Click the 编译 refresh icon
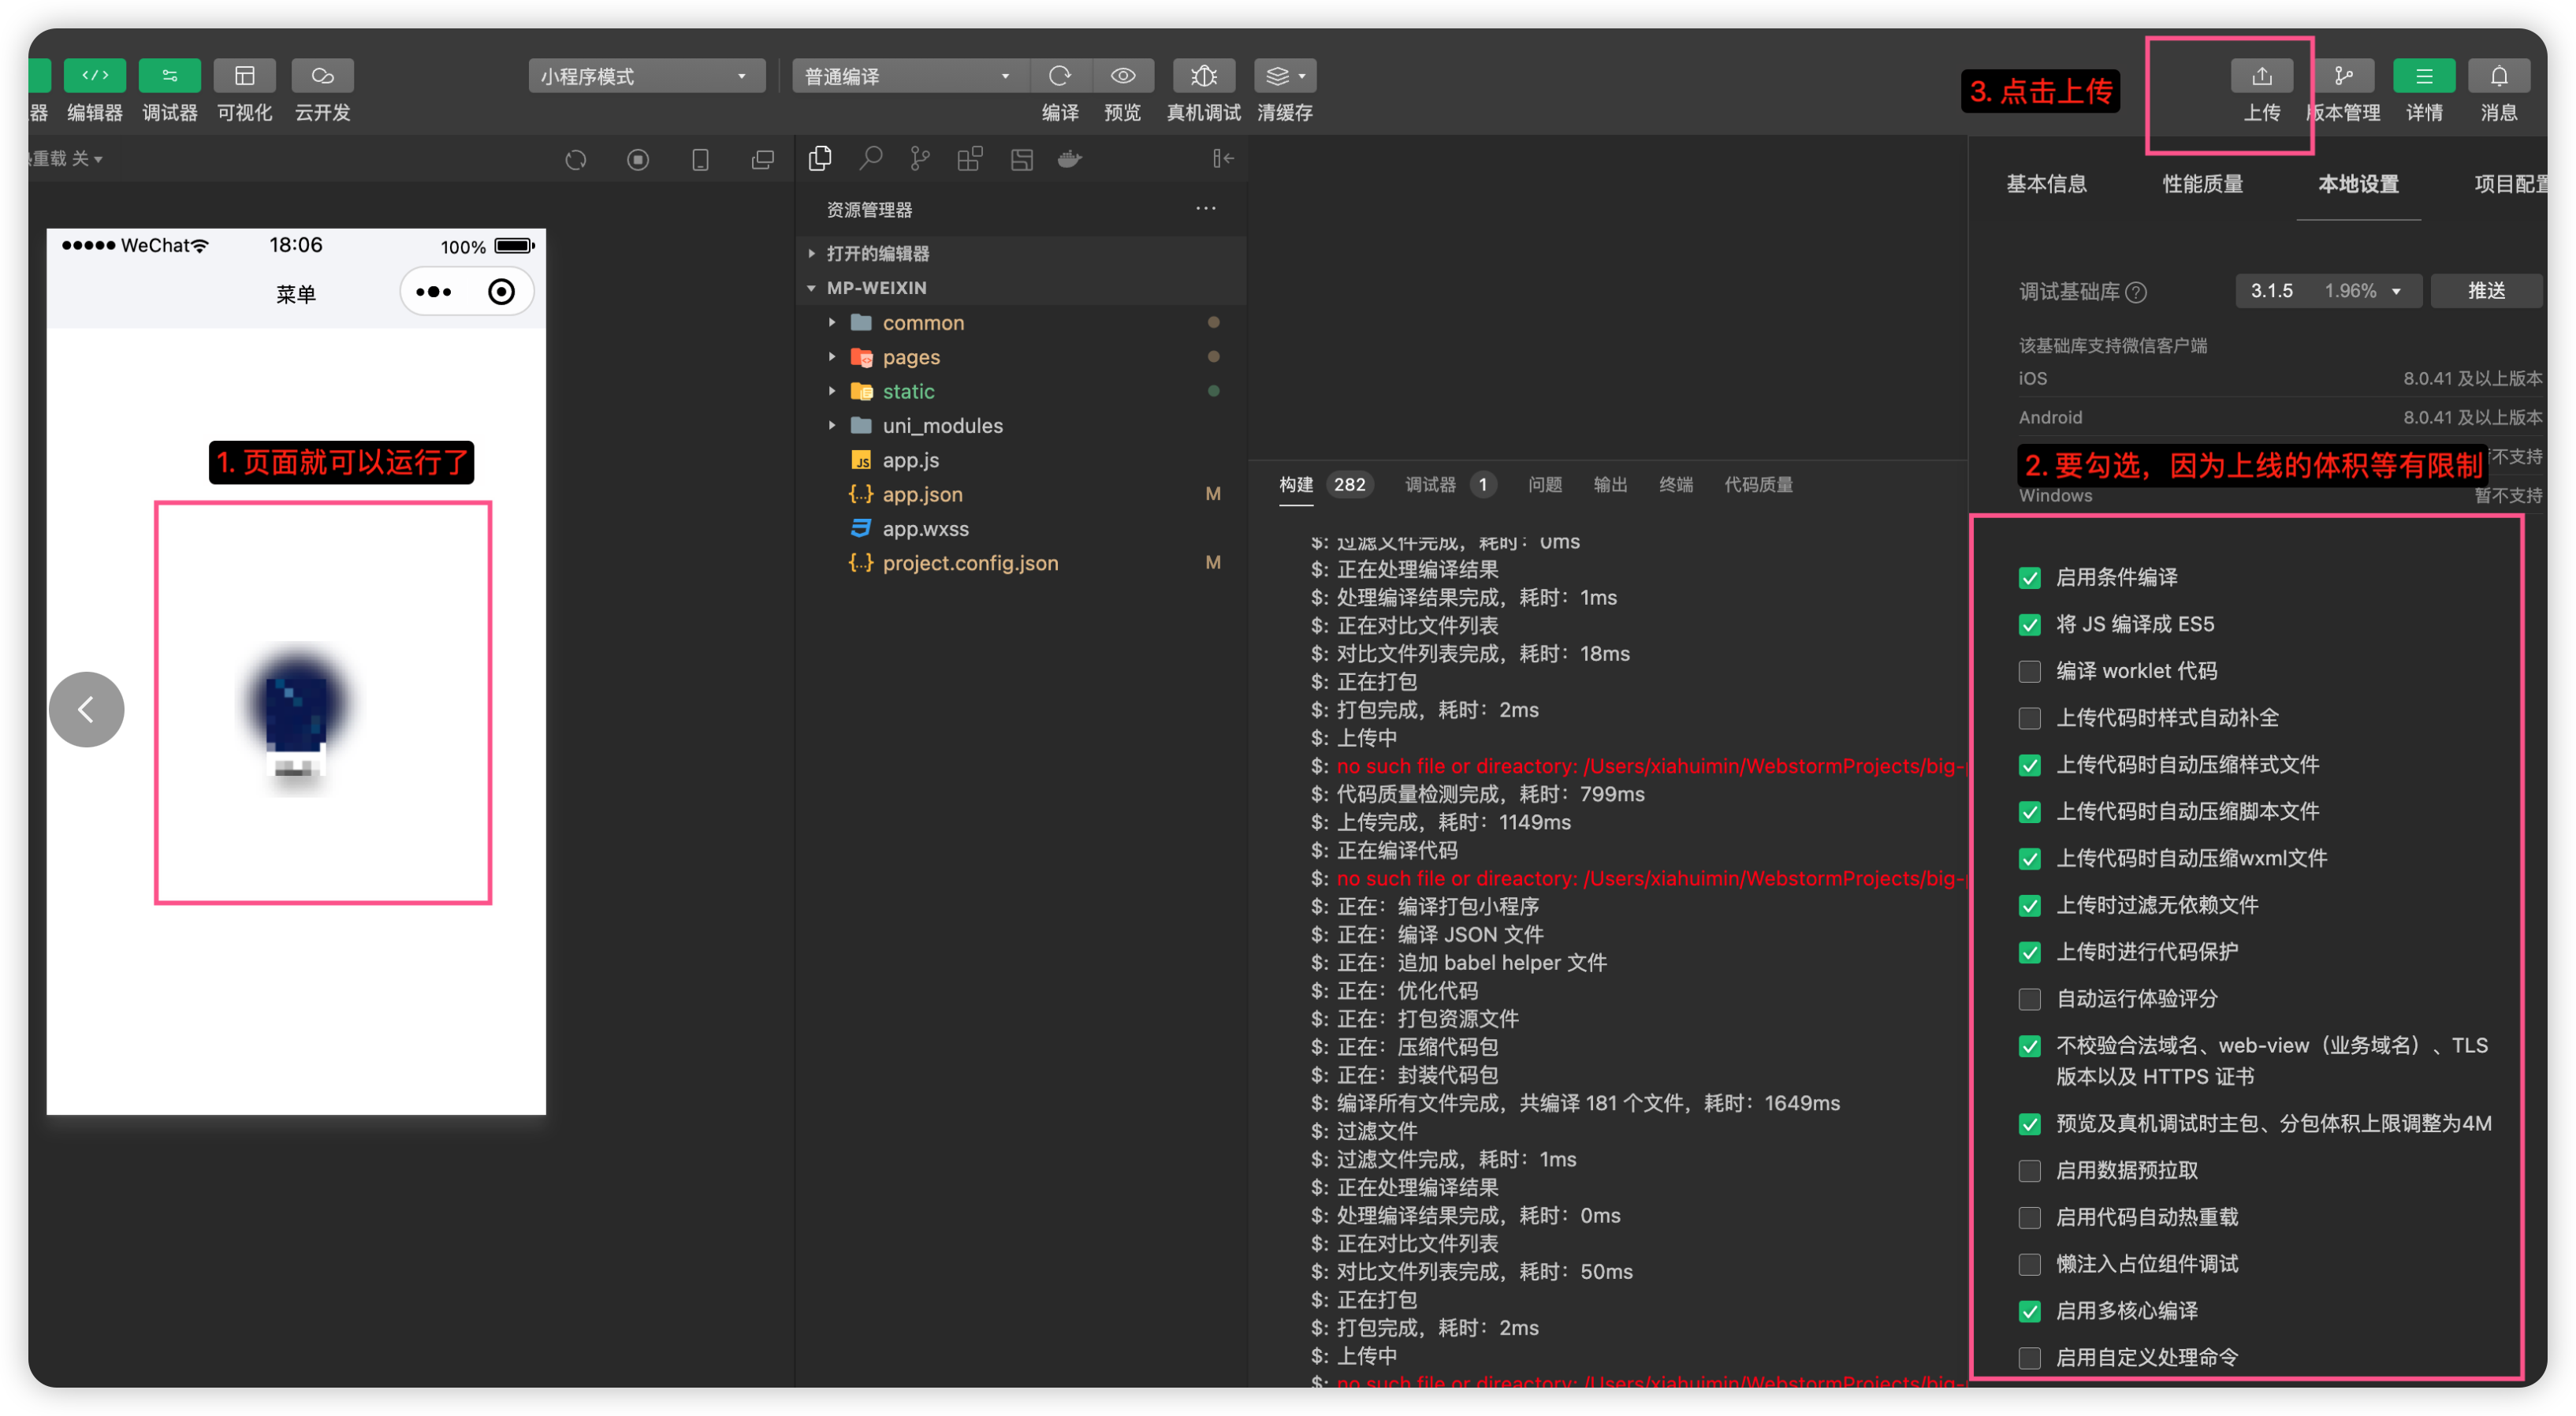This screenshot has height=1416, width=2576. pos(1060,76)
